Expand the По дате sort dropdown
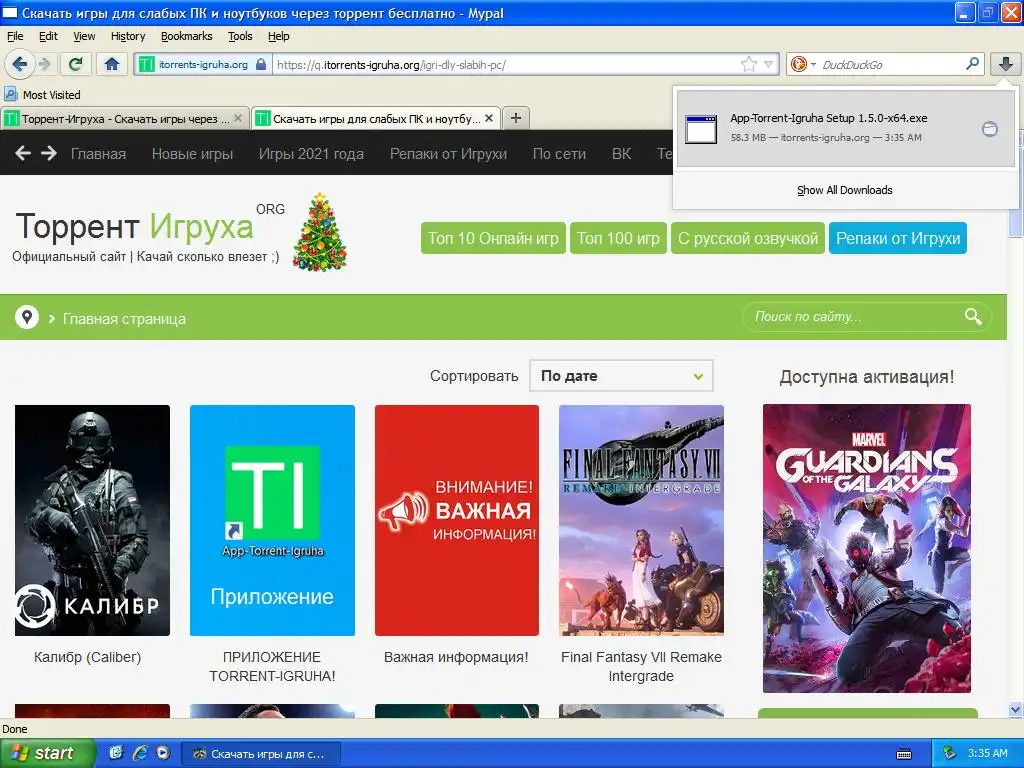The width and height of the screenshot is (1024, 768). (x=621, y=376)
